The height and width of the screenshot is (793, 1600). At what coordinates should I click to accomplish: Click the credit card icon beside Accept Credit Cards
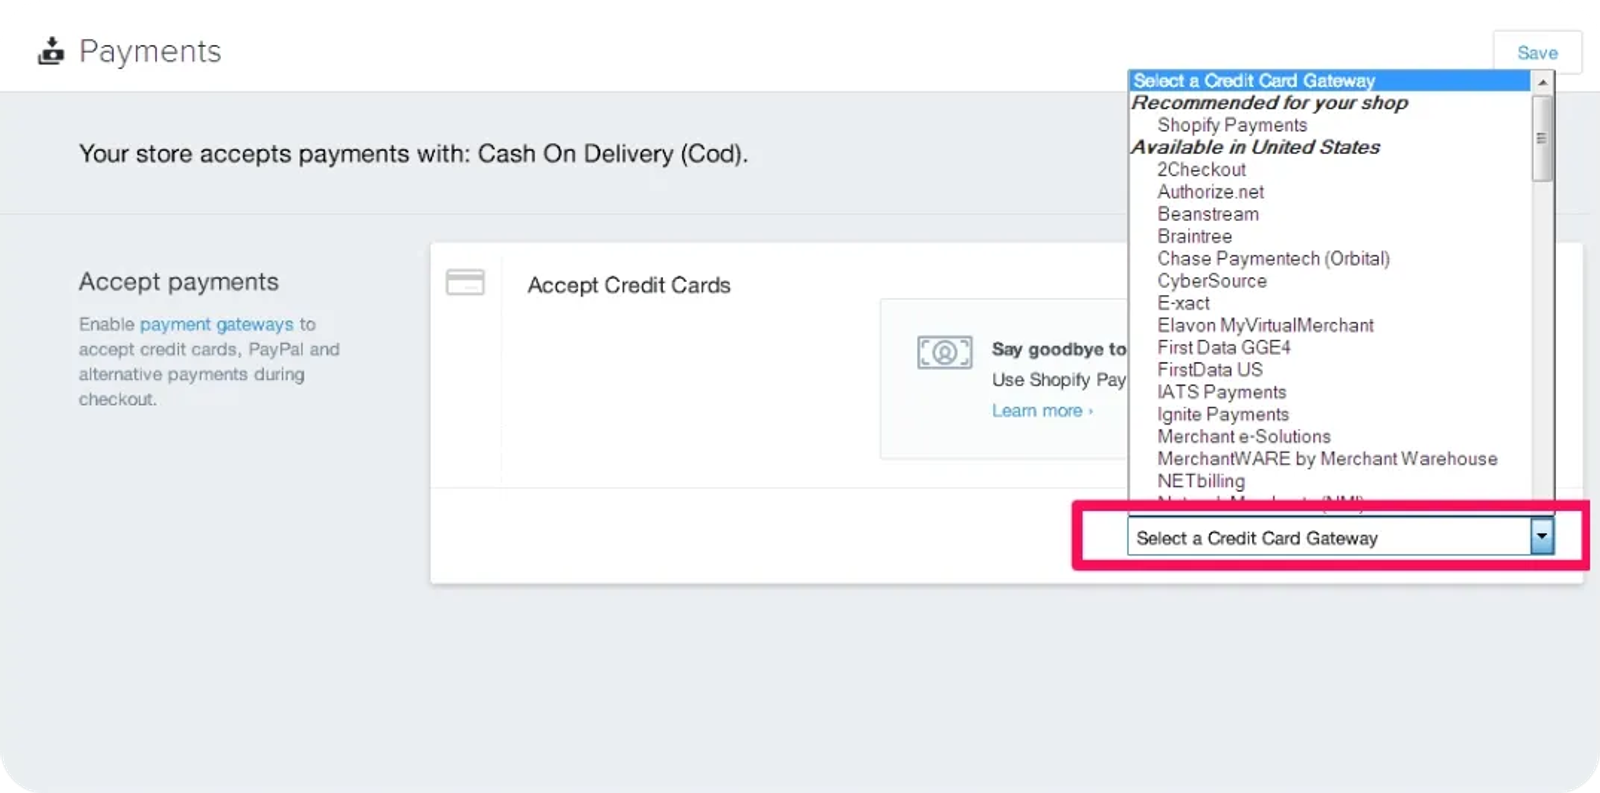[x=465, y=283]
